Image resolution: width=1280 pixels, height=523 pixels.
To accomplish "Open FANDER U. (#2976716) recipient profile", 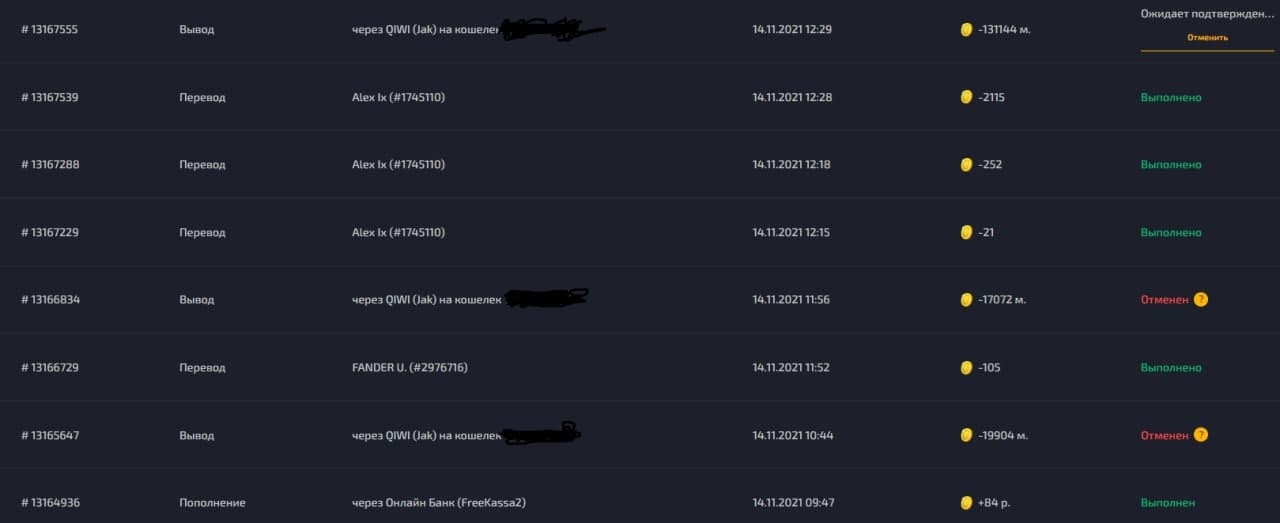I will pos(409,368).
